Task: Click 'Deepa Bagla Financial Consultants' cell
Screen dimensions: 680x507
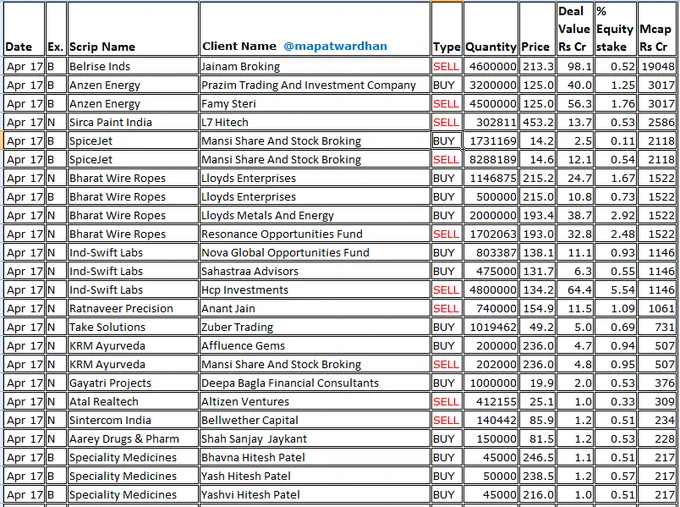Action: [x=315, y=383]
